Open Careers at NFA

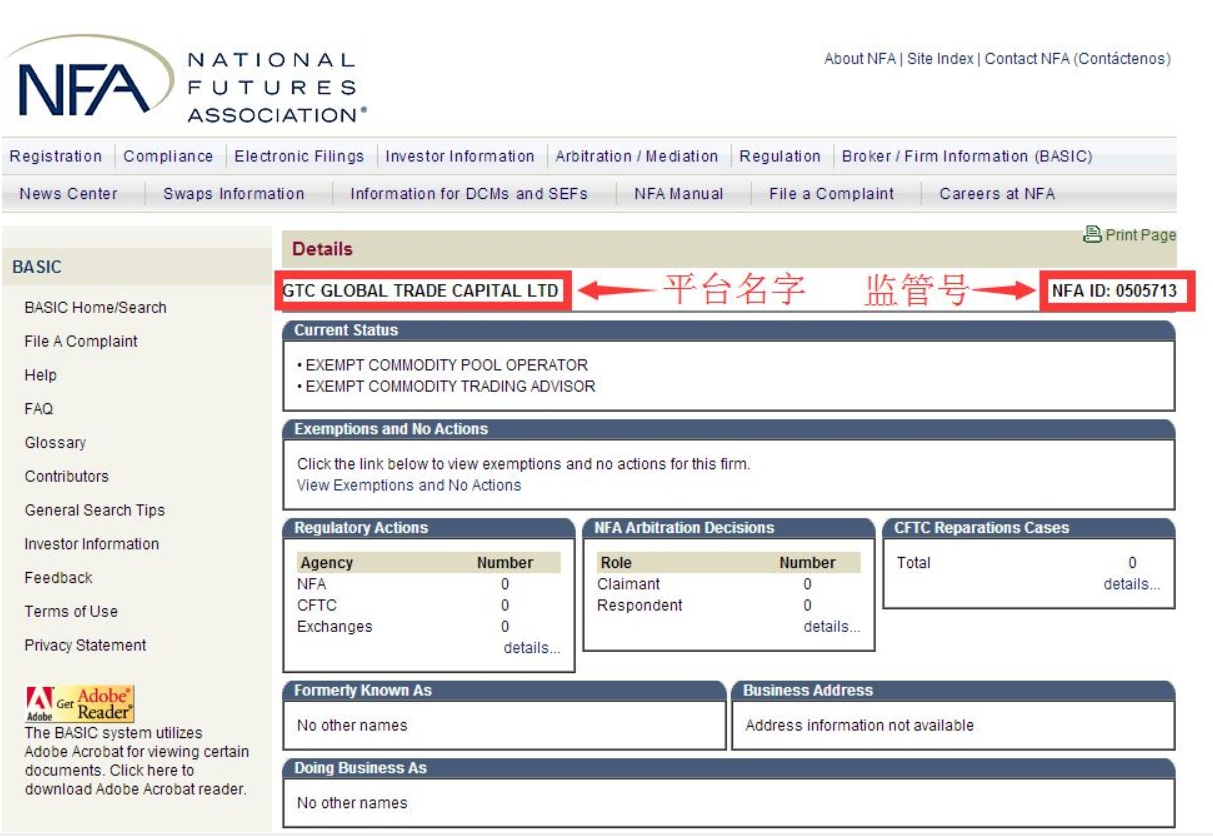tap(997, 194)
